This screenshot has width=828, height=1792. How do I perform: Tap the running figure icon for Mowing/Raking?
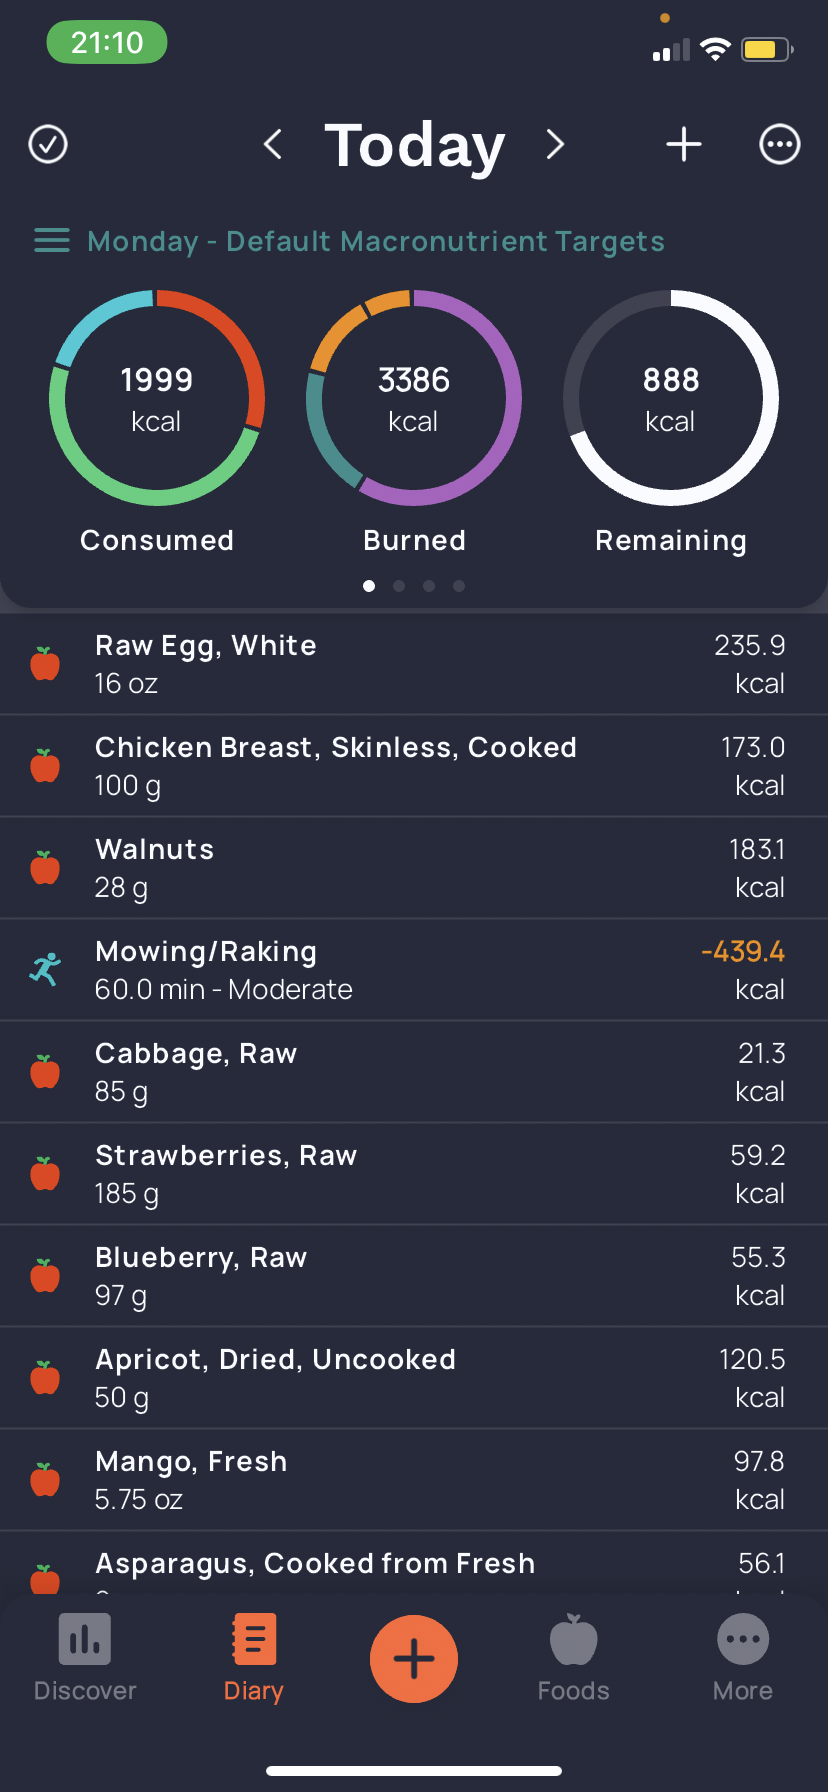[45, 969]
